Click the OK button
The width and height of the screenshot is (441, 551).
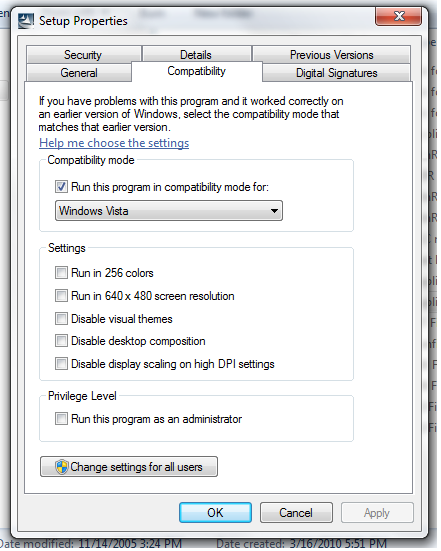[x=215, y=513]
